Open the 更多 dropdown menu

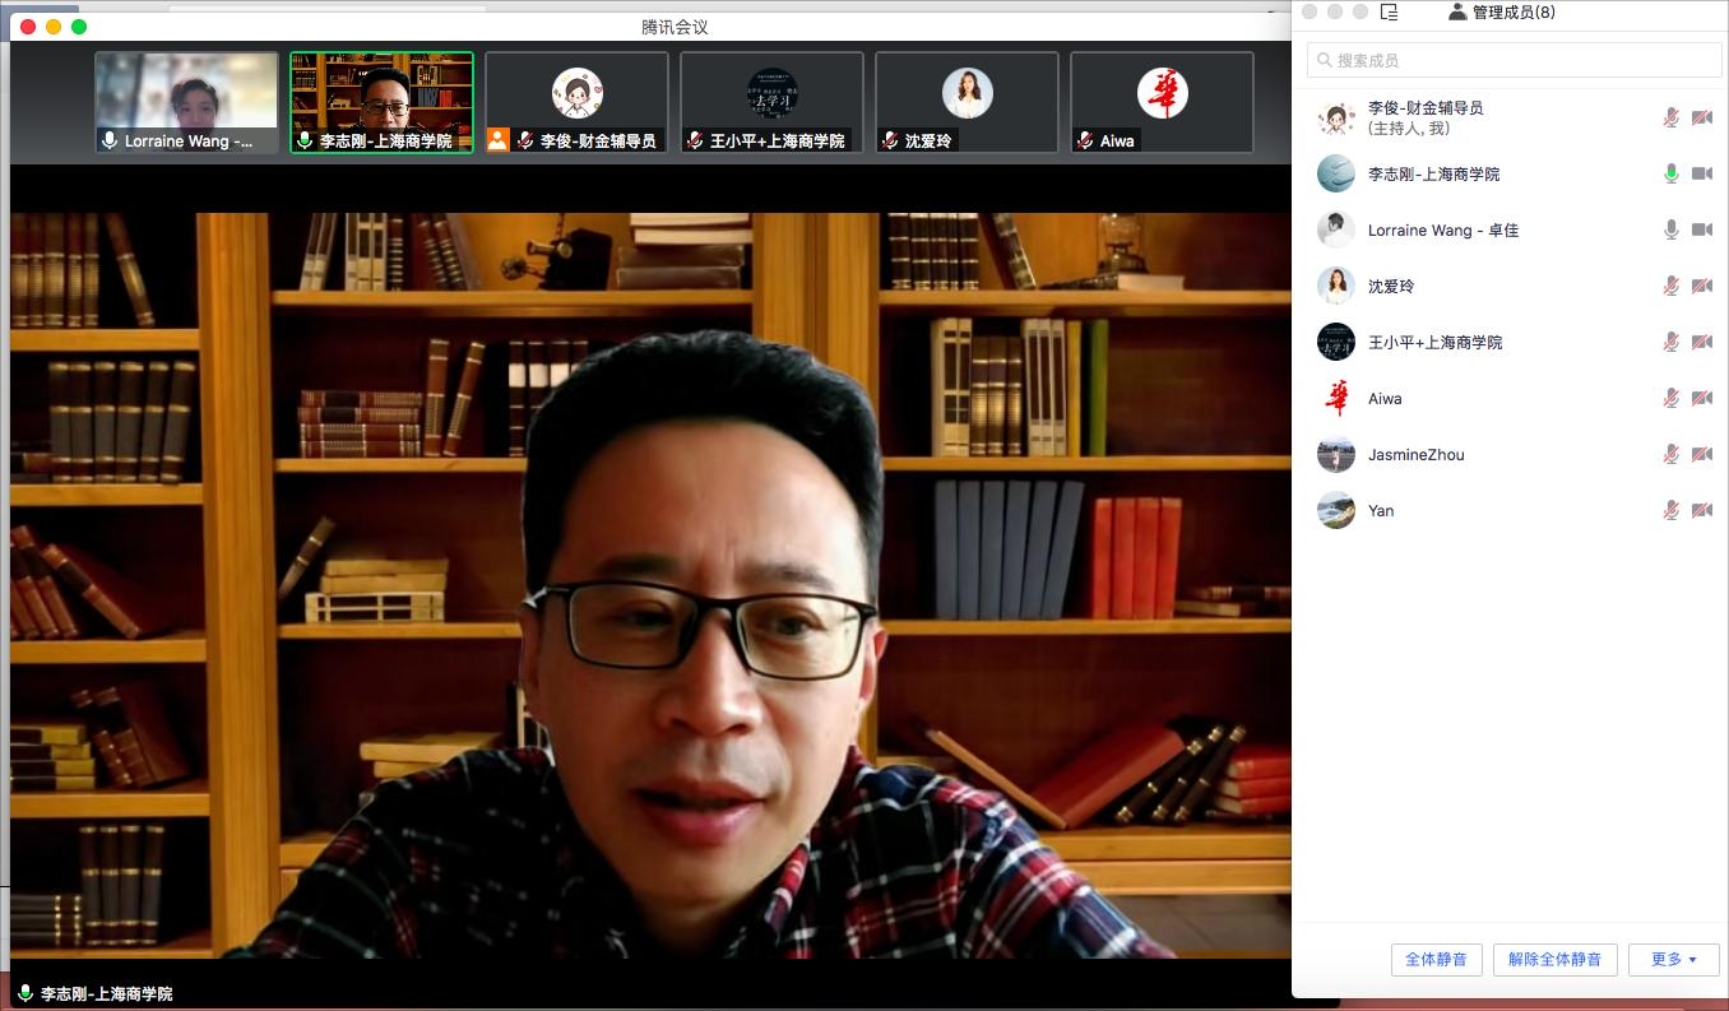point(1673,959)
